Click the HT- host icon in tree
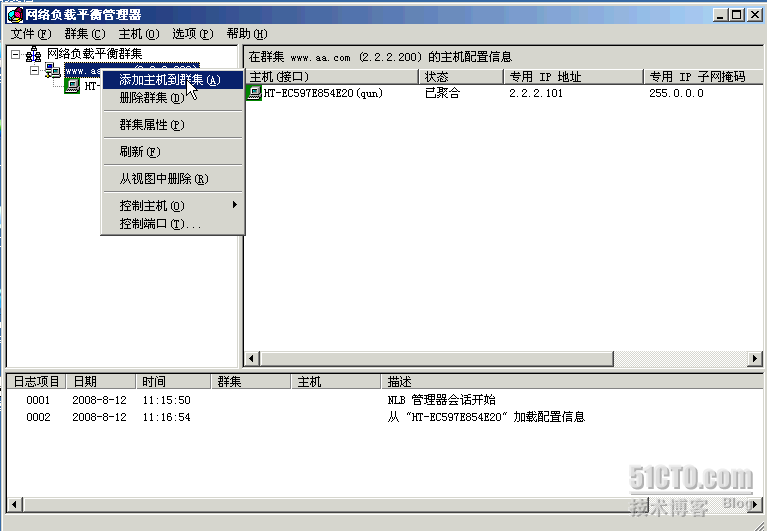The width and height of the screenshot is (767, 531). 72,86
